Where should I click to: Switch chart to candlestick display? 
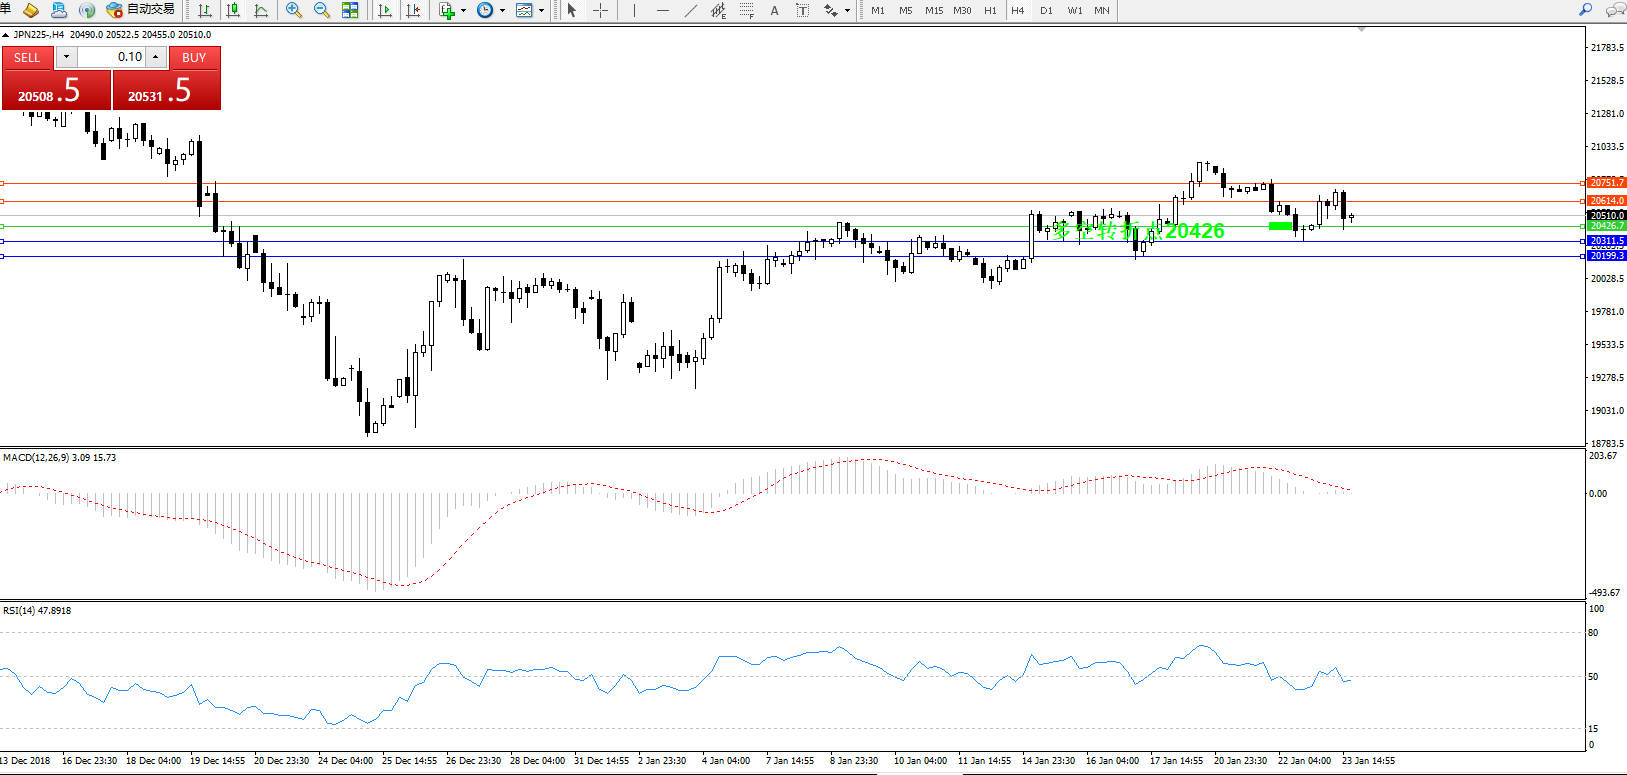[233, 10]
